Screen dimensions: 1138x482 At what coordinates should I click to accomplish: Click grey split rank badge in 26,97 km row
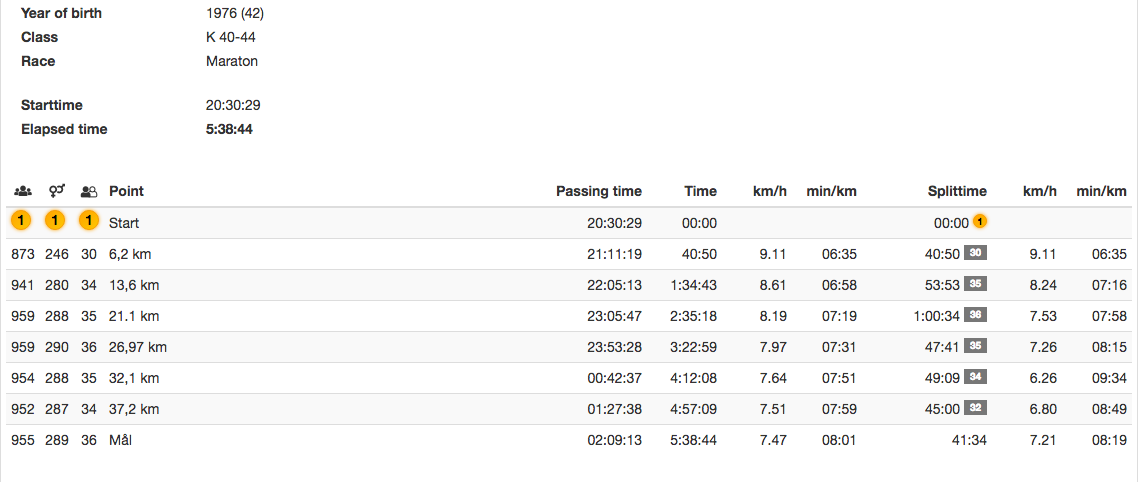click(977, 347)
